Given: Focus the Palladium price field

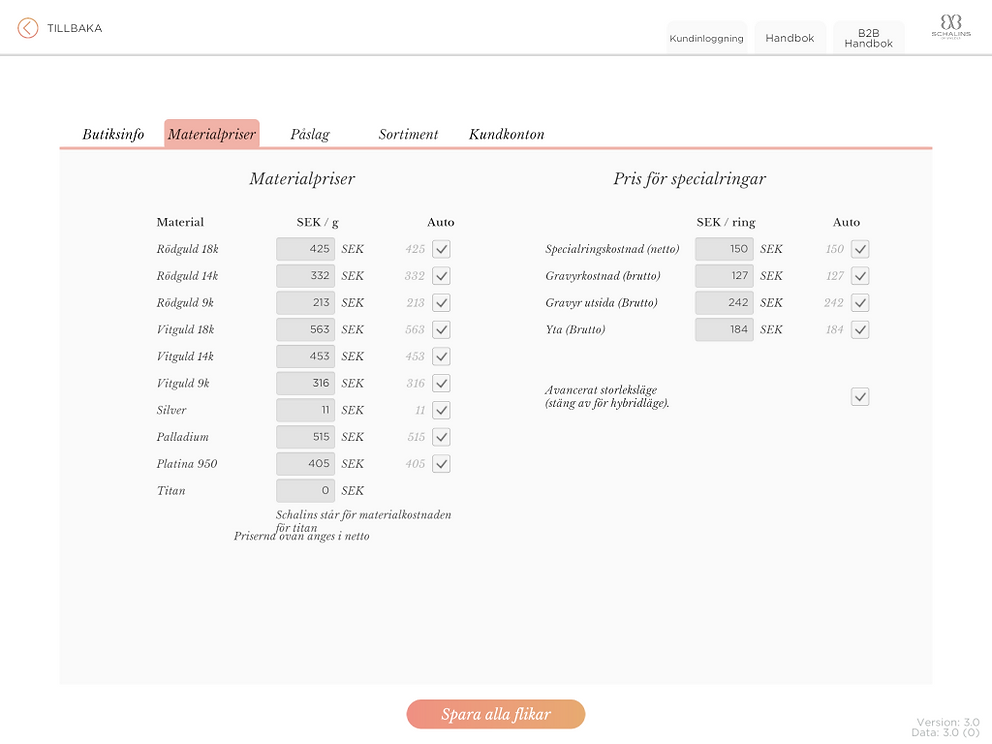Looking at the screenshot, I should (x=305, y=437).
